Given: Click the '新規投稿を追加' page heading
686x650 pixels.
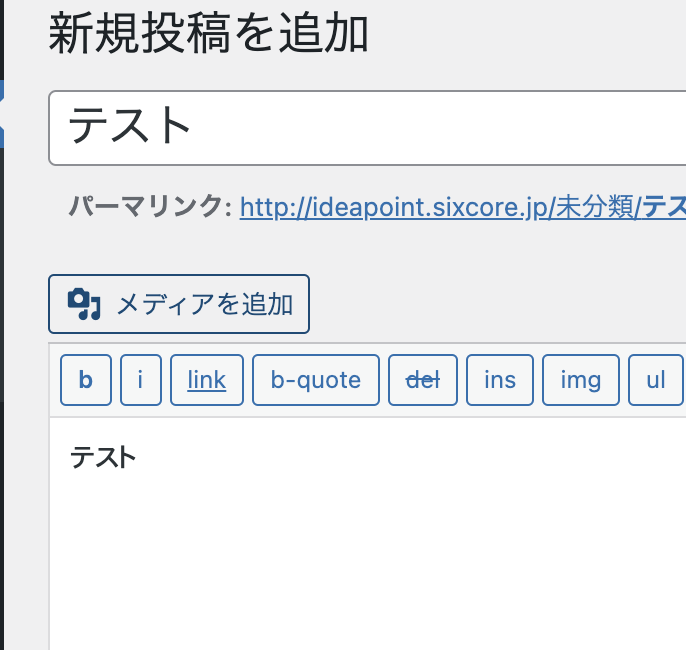Looking at the screenshot, I should click(209, 36).
